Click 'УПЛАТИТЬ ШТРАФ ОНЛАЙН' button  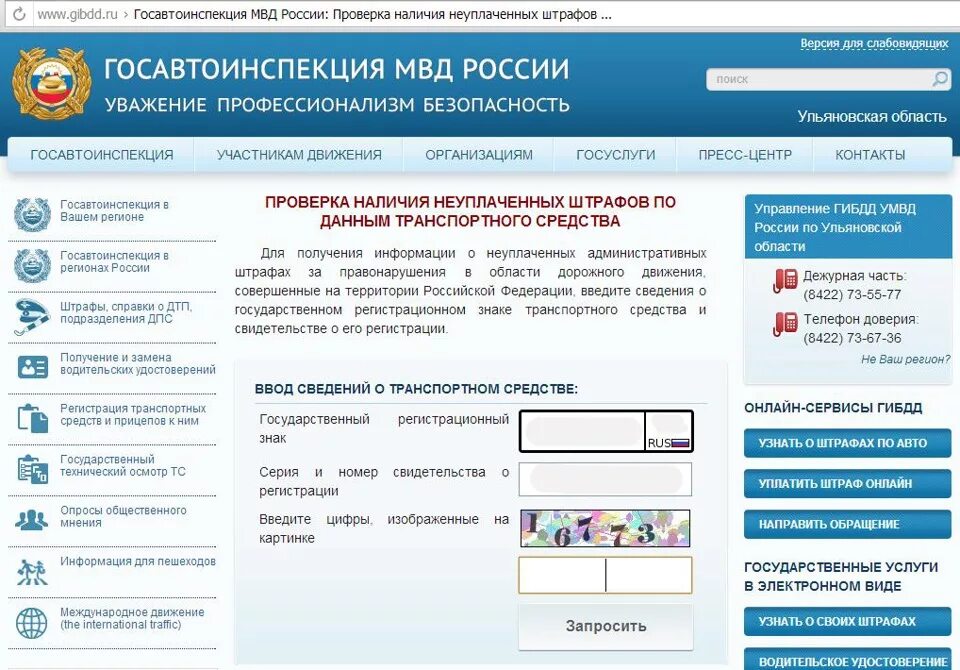[847, 484]
